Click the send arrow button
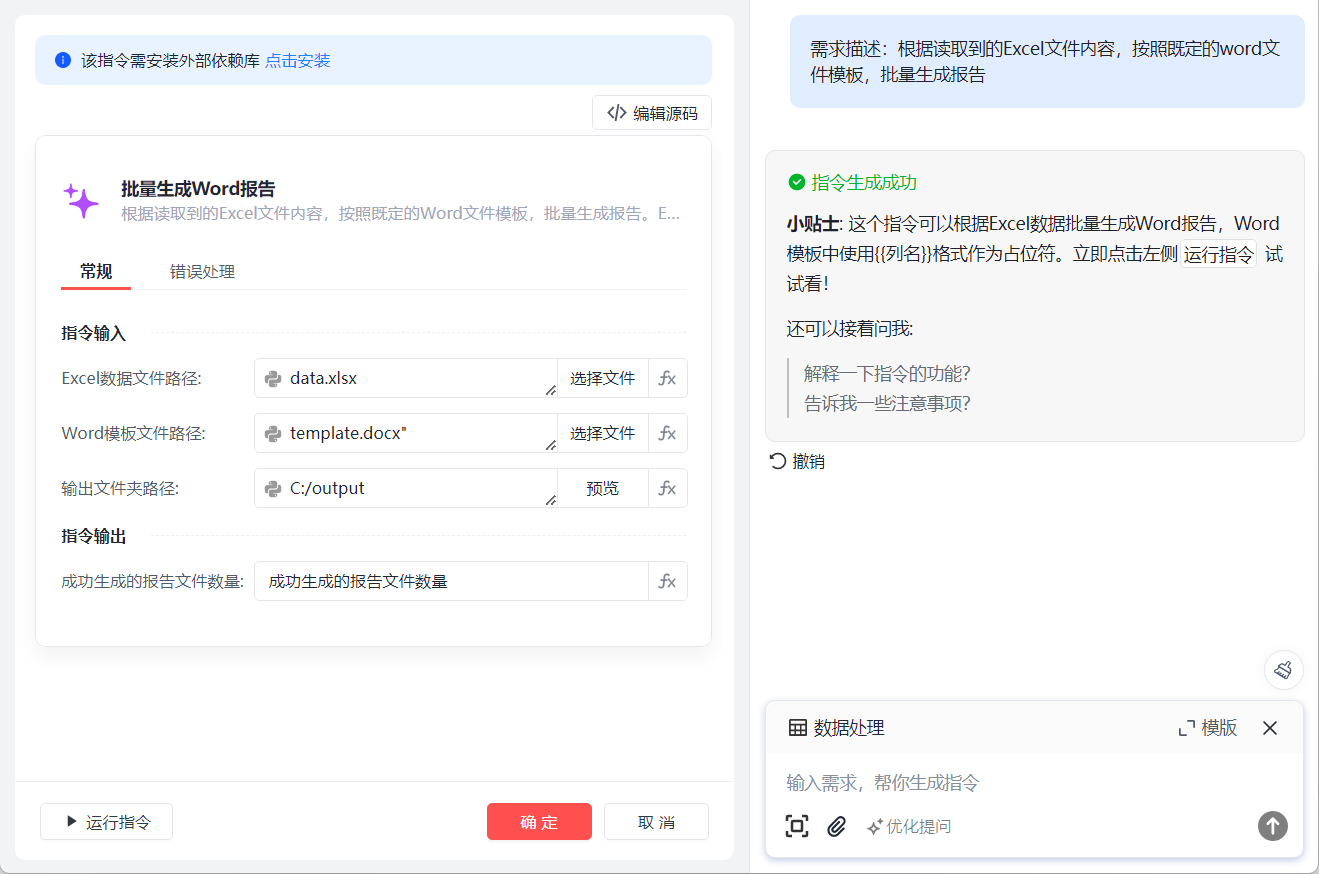The height and width of the screenshot is (874, 1319). [x=1273, y=826]
